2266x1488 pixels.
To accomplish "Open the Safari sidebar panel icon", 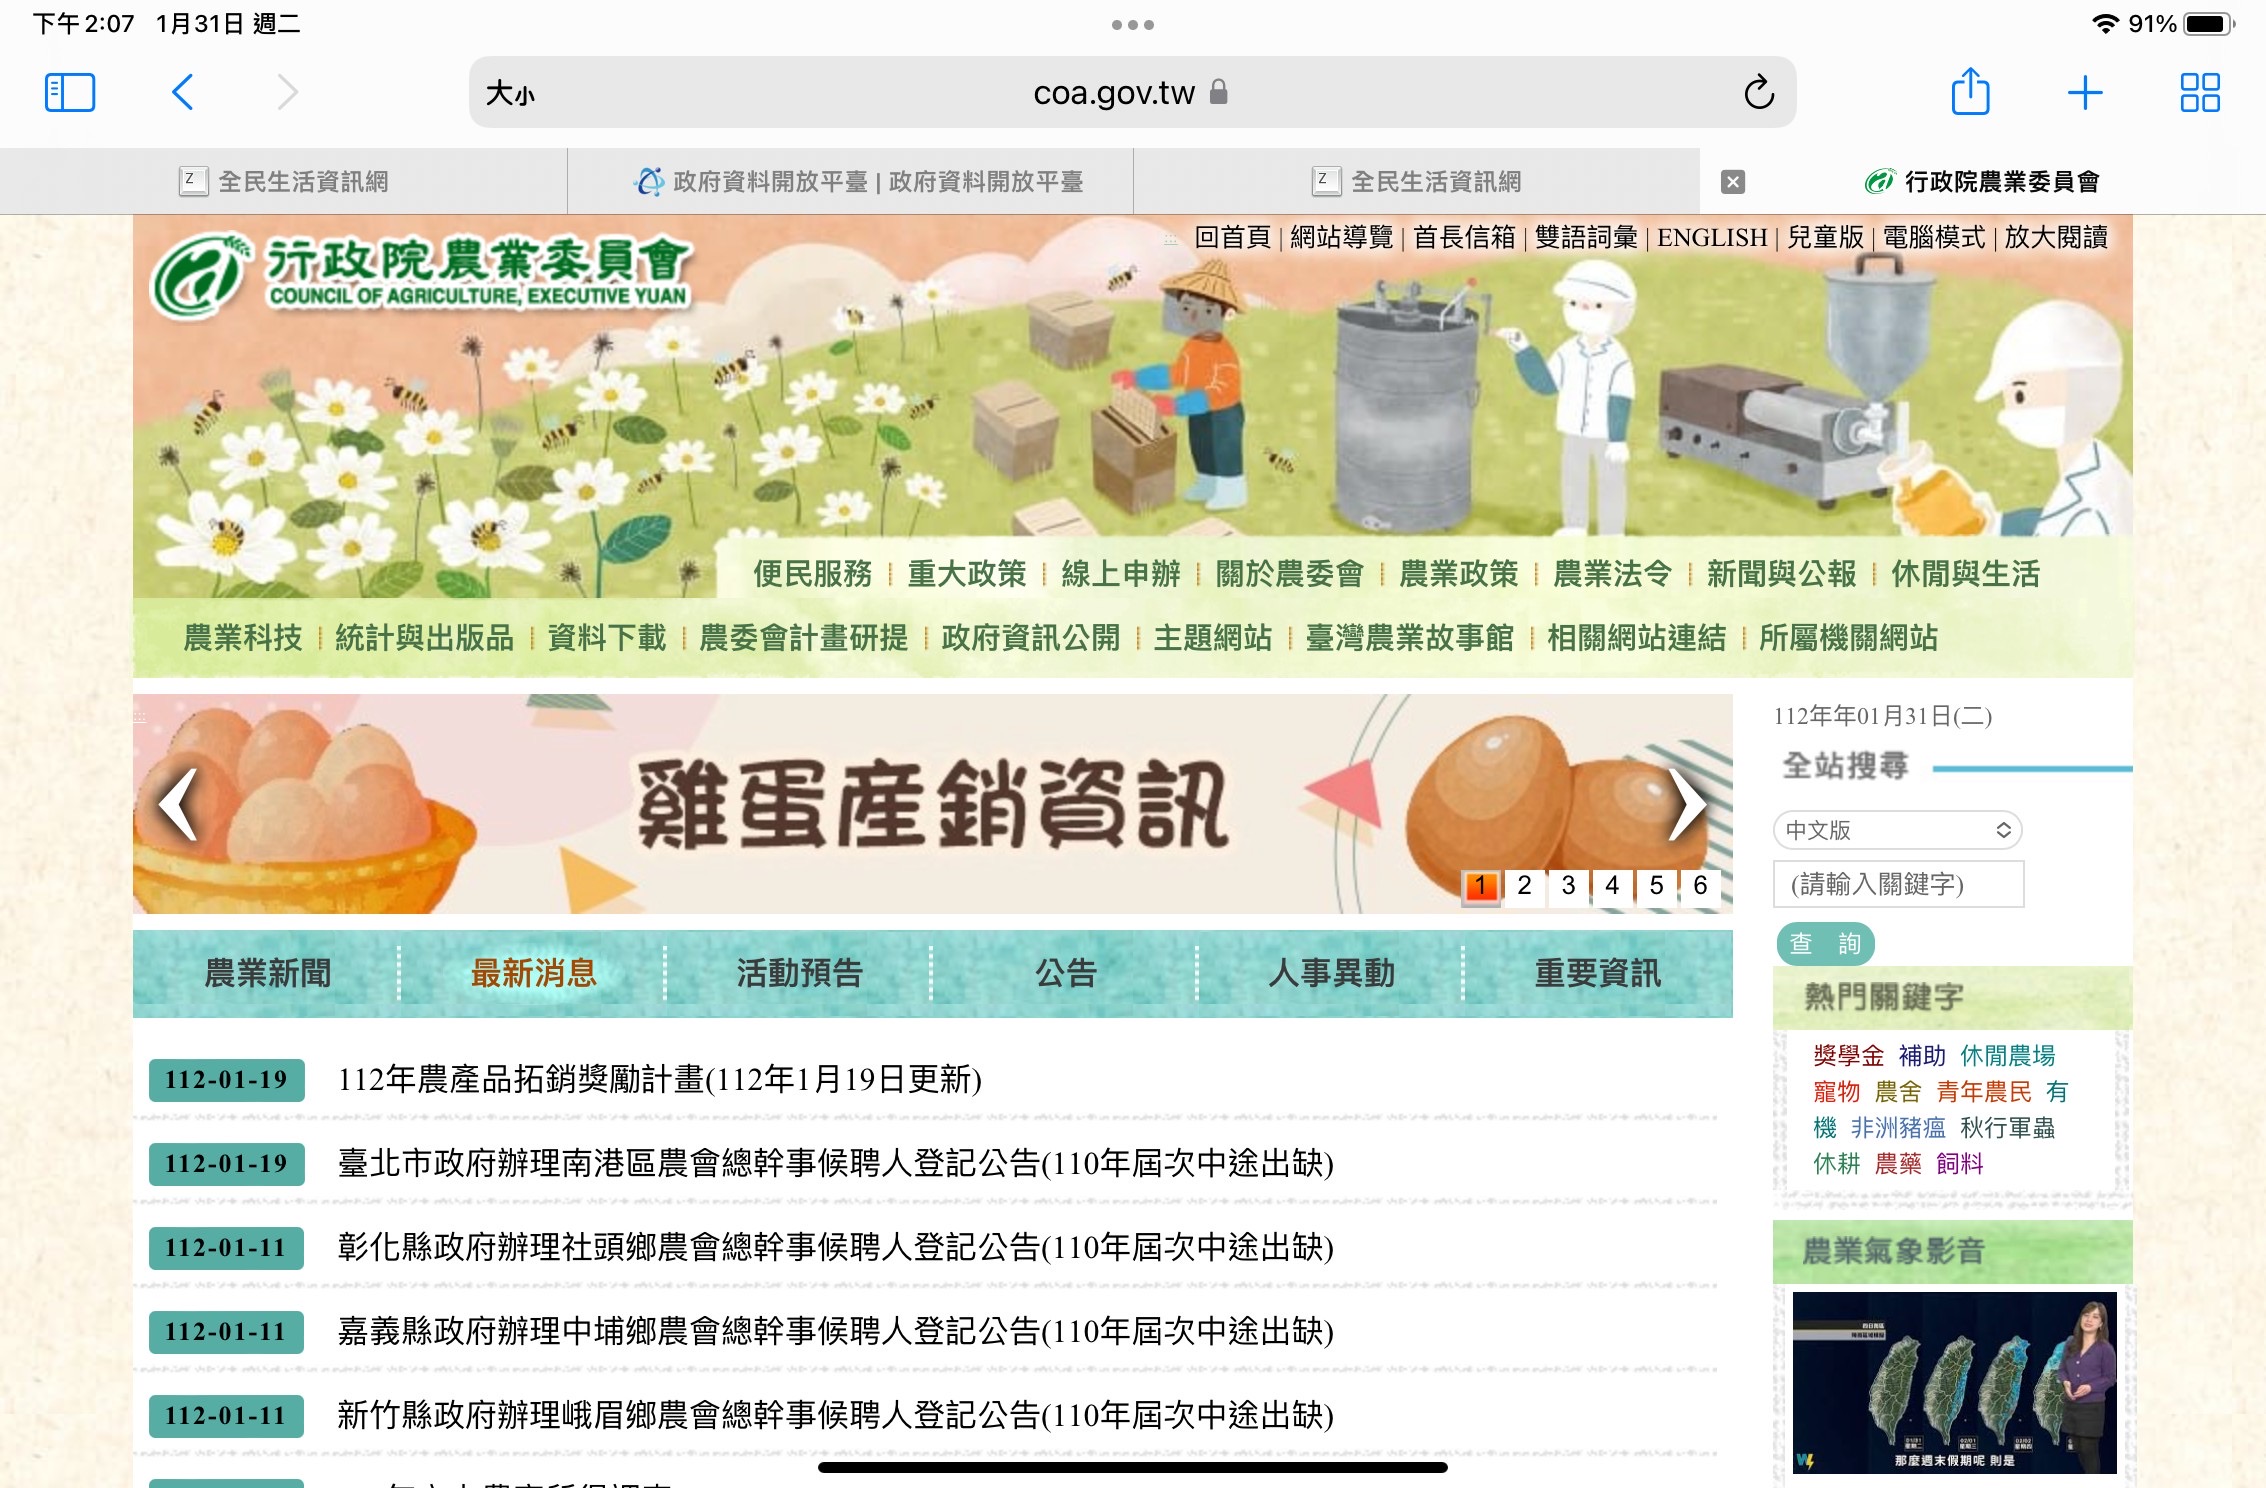I will [70, 93].
